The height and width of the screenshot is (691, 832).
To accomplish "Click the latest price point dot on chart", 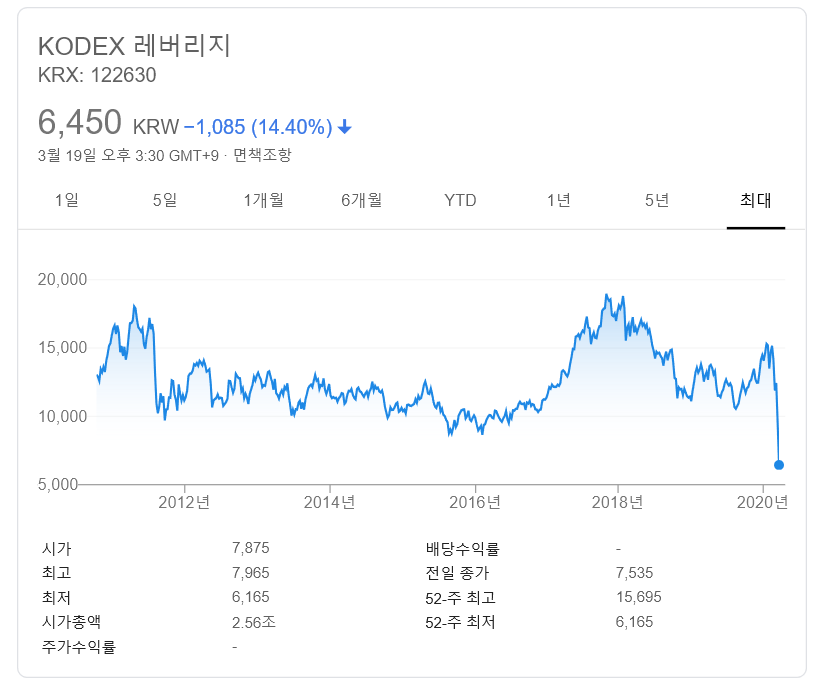I will click(x=779, y=464).
